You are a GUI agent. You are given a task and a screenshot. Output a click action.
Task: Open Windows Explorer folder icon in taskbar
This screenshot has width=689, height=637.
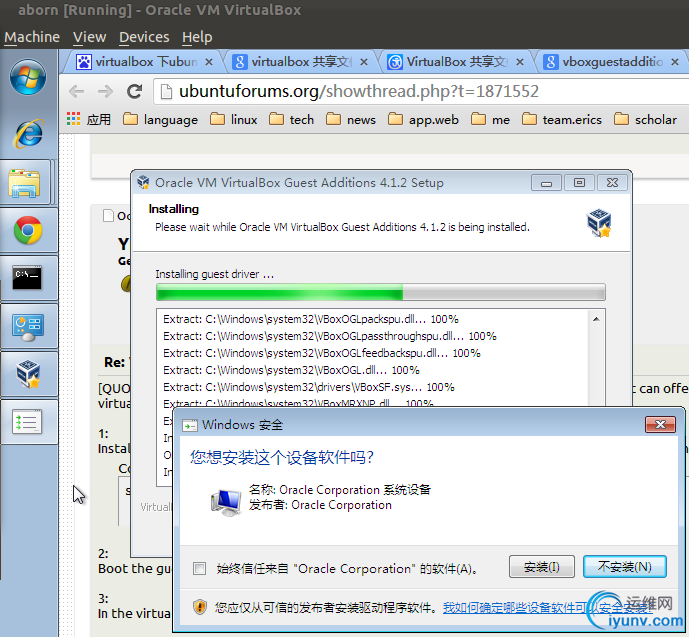coord(25,183)
